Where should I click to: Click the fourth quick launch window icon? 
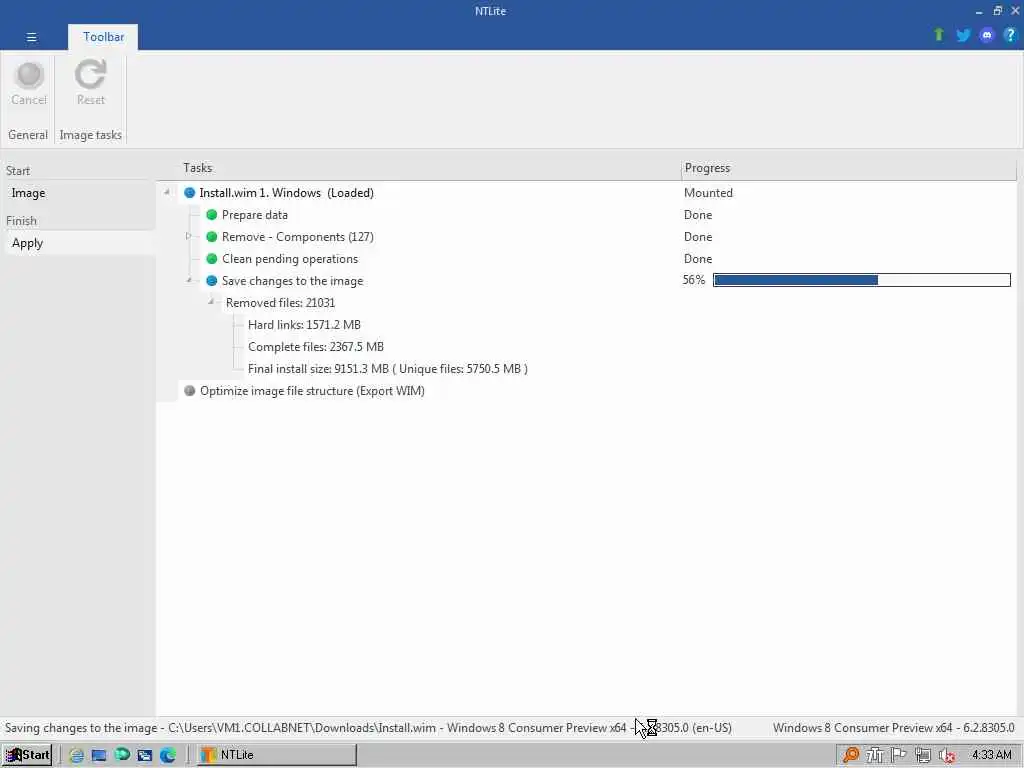click(144, 756)
